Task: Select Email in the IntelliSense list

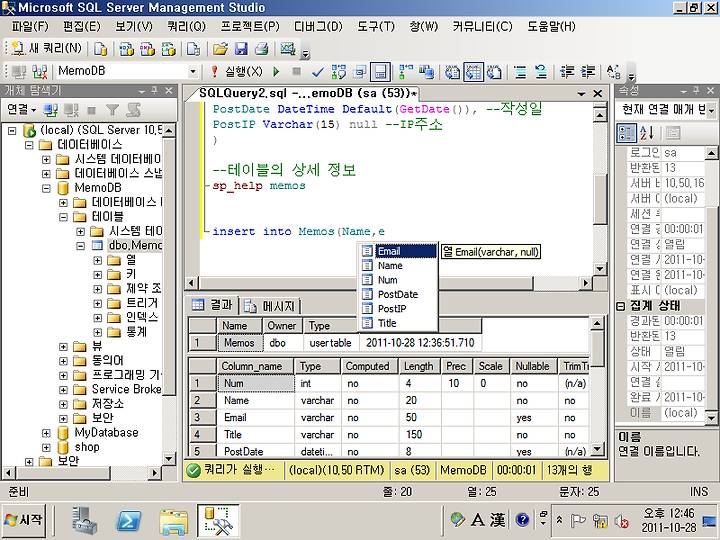Action: click(x=399, y=251)
